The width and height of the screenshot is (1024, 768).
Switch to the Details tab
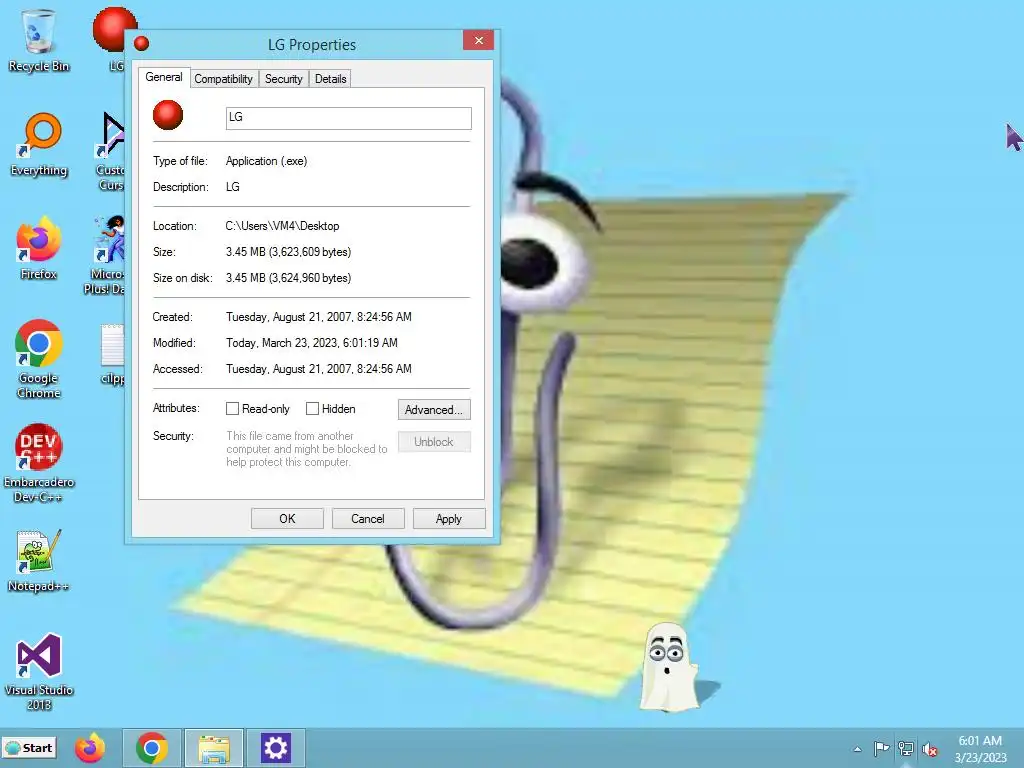pos(330,79)
